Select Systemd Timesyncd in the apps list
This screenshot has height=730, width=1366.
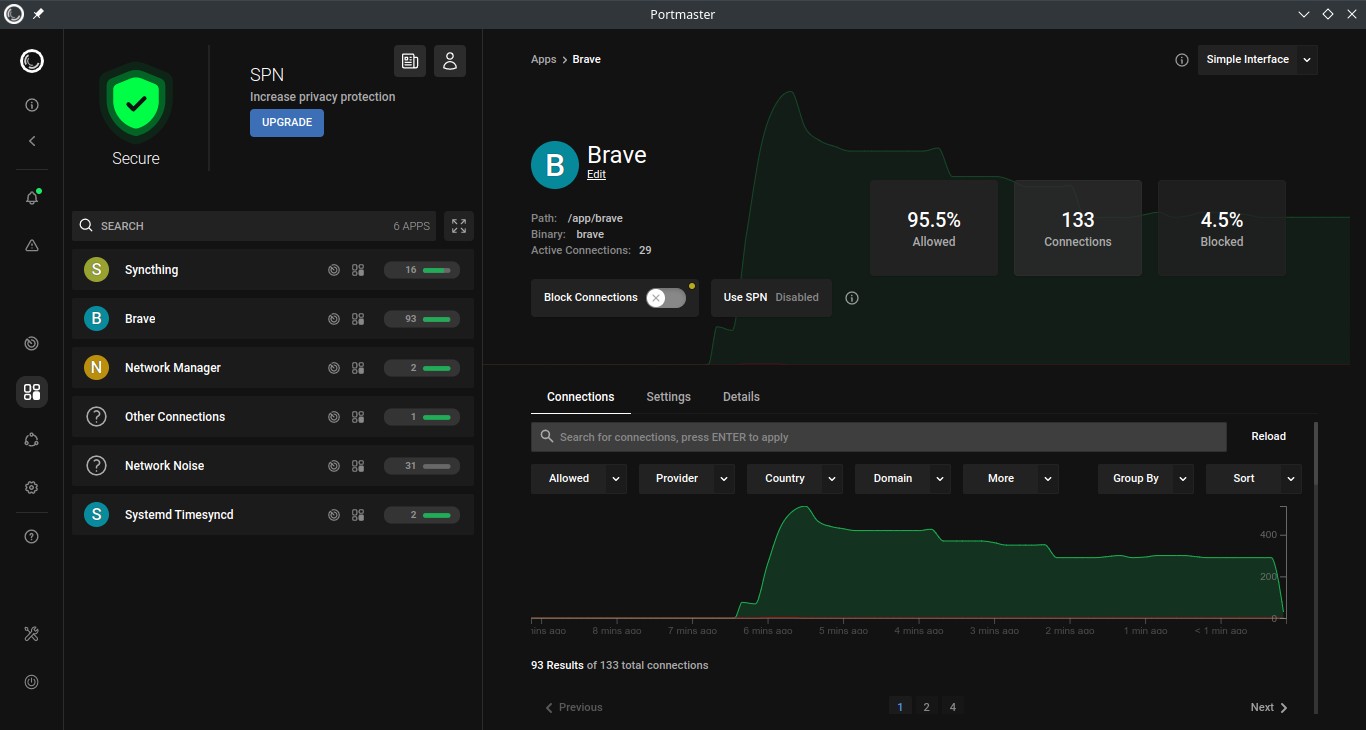(273, 515)
